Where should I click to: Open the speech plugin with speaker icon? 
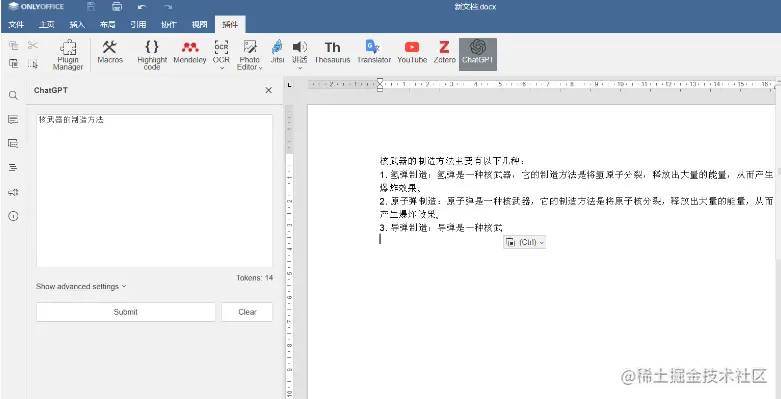(x=299, y=51)
